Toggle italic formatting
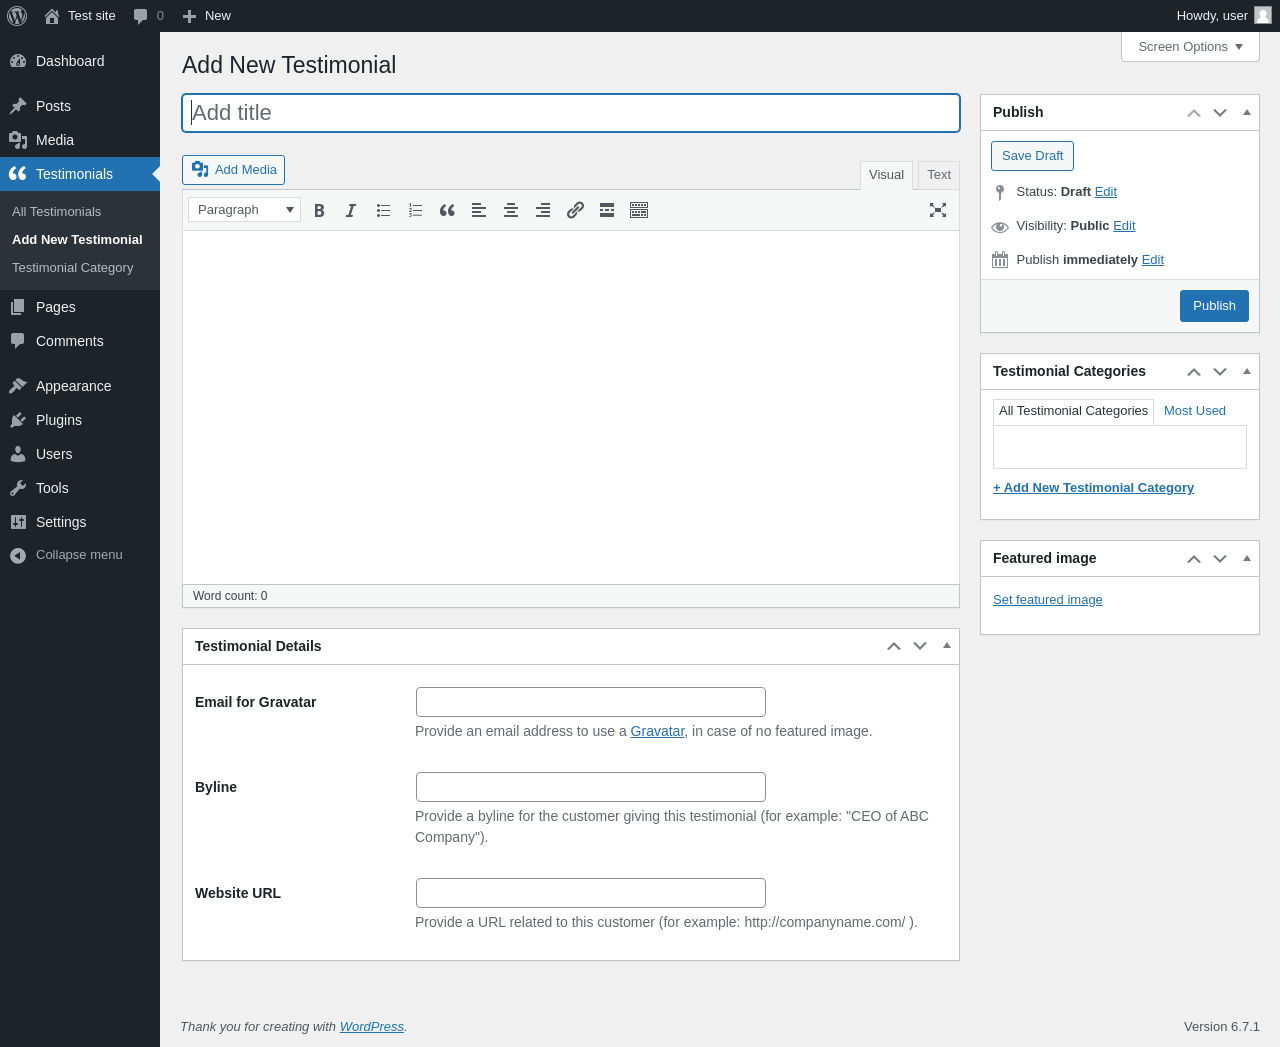 (x=351, y=210)
